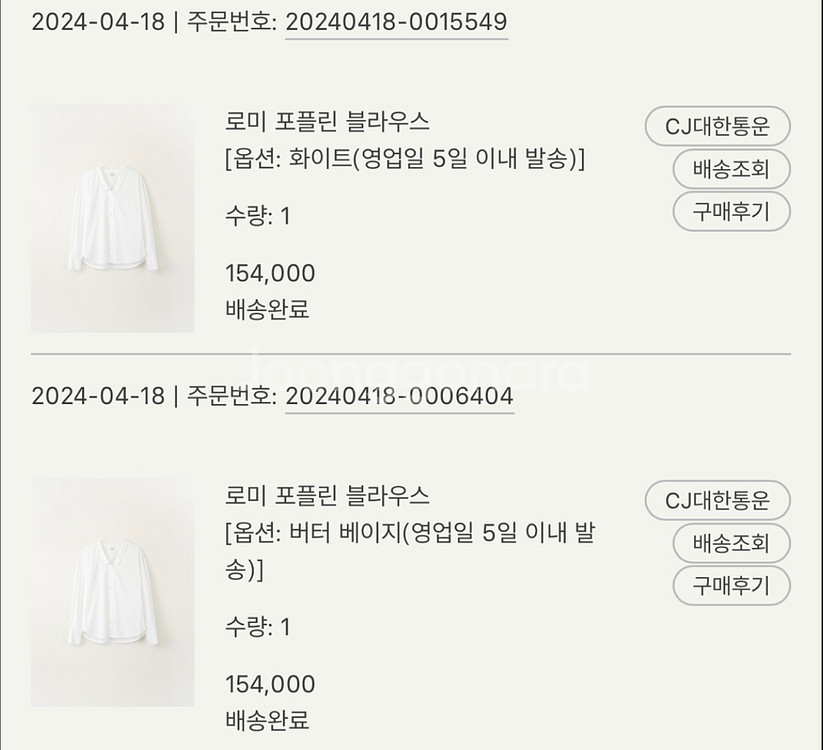
Task: Open 로미 포플린 블라우스 in the 버터 베이지 order
Action: (328, 496)
